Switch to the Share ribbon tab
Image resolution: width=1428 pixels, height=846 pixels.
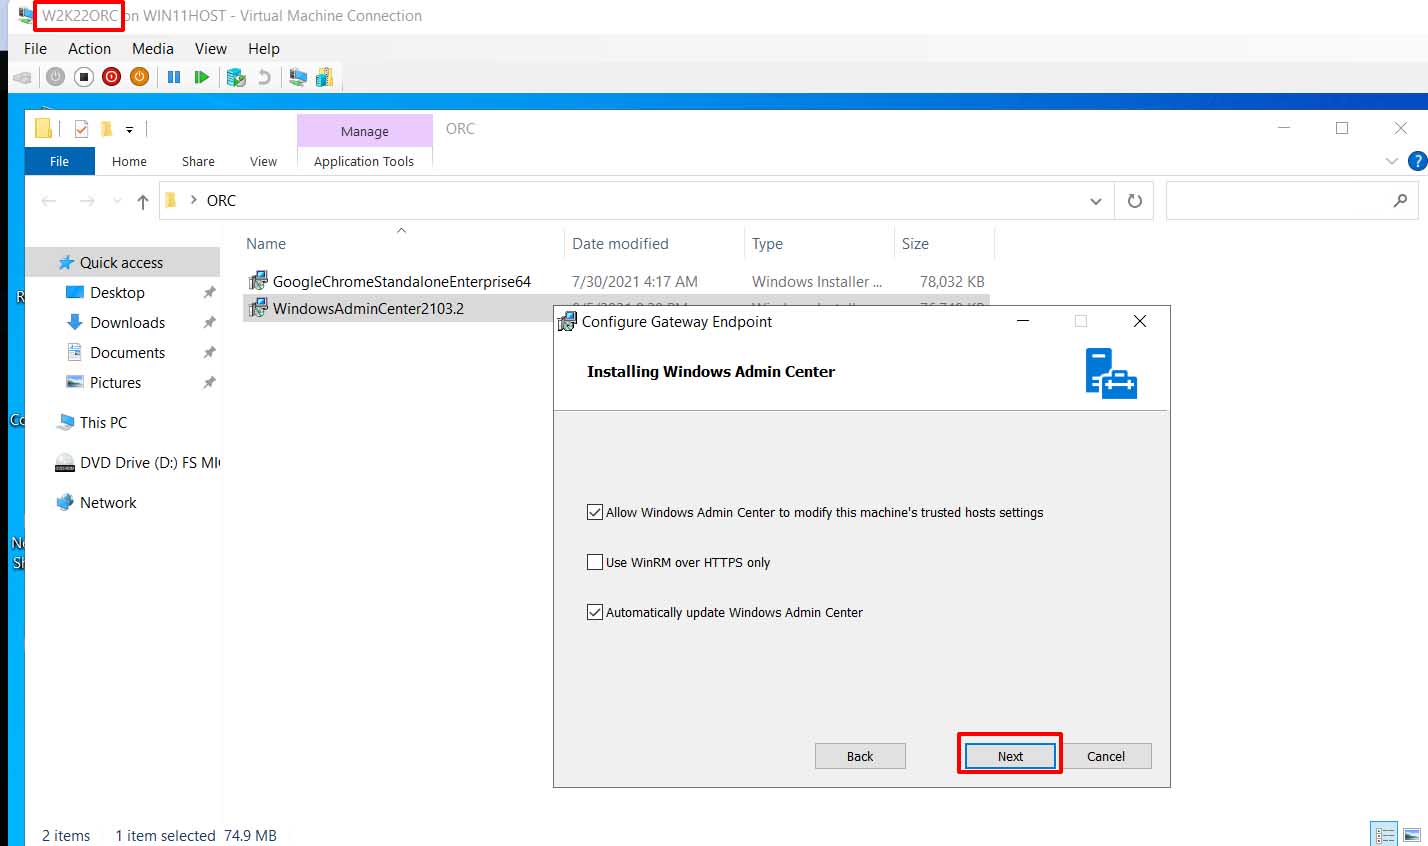click(x=198, y=161)
